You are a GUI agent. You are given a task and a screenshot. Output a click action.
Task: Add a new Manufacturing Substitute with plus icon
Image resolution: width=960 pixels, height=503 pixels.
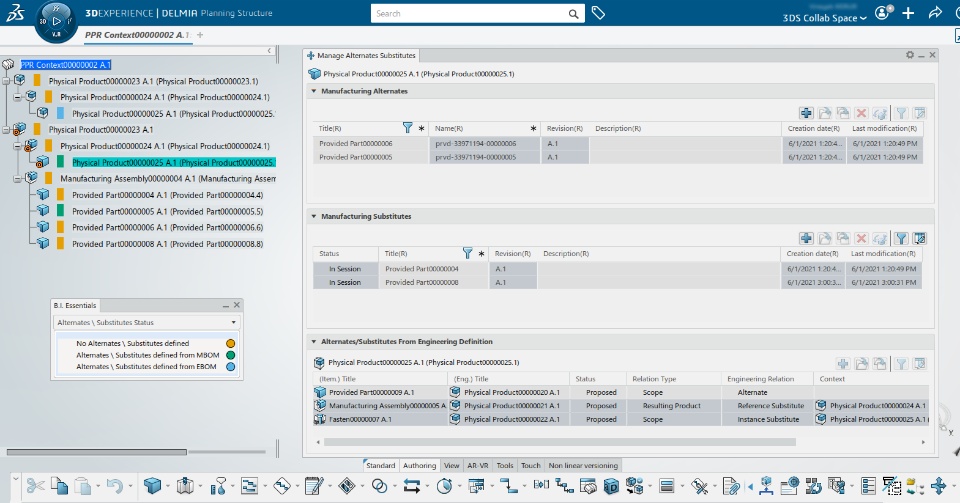(x=806, y=238)
